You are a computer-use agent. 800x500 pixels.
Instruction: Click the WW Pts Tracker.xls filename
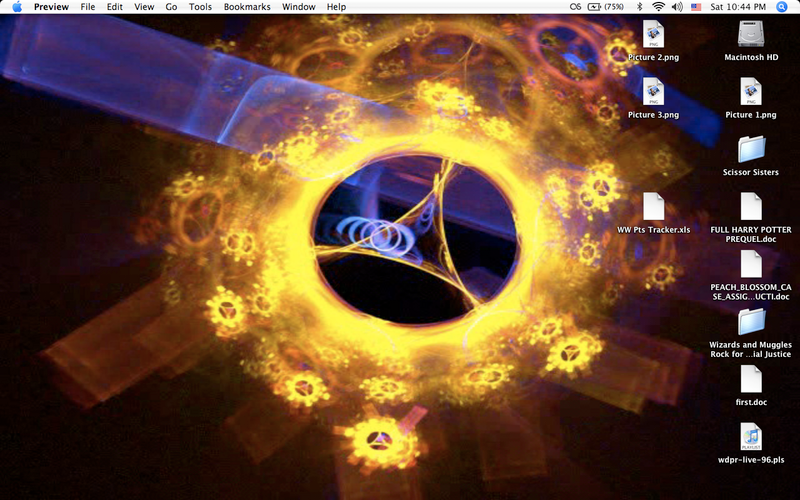tap(654, 230)
